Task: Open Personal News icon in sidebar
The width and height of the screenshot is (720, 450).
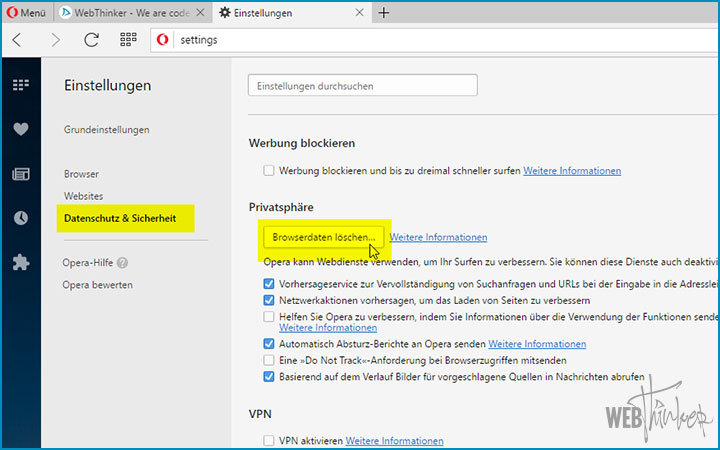Action: pos(20,174)
